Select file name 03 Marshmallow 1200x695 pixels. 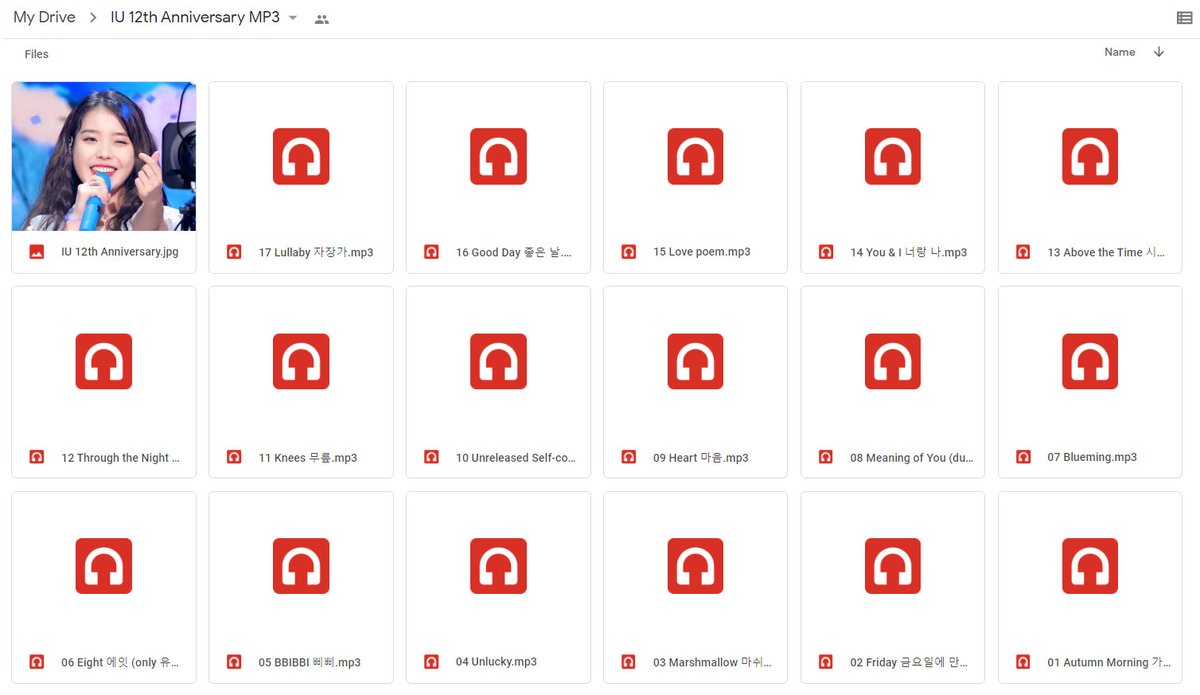coord(713,662)
